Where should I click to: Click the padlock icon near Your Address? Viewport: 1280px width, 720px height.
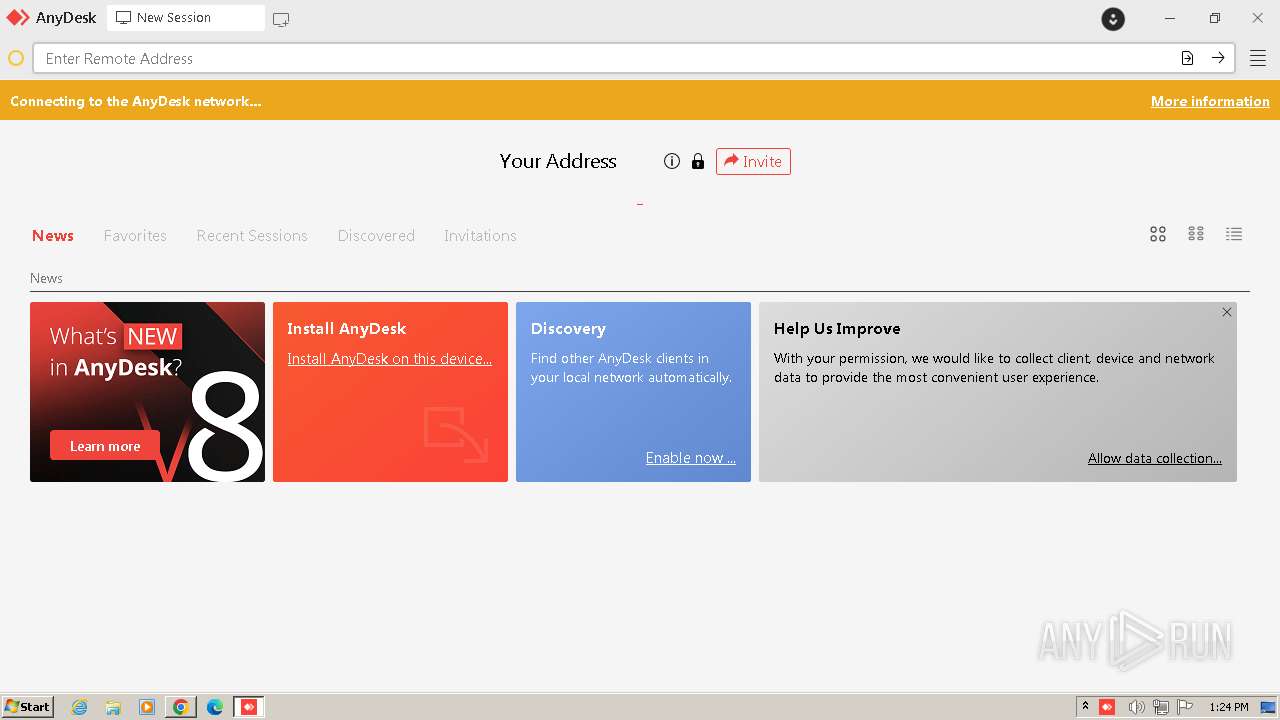(698, 161)
